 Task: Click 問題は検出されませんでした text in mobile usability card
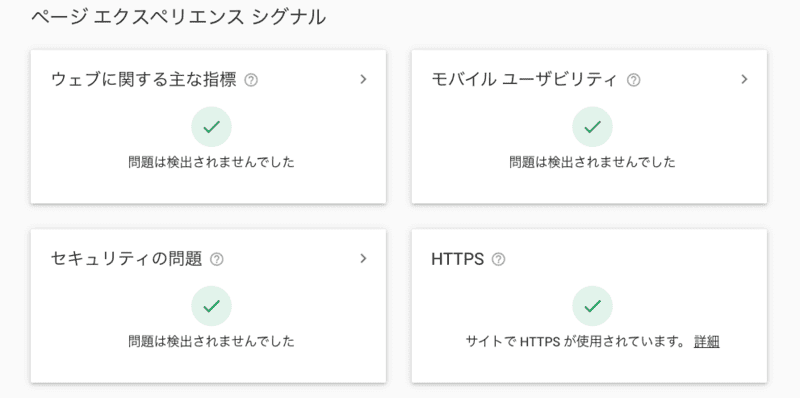coord(592,163)
